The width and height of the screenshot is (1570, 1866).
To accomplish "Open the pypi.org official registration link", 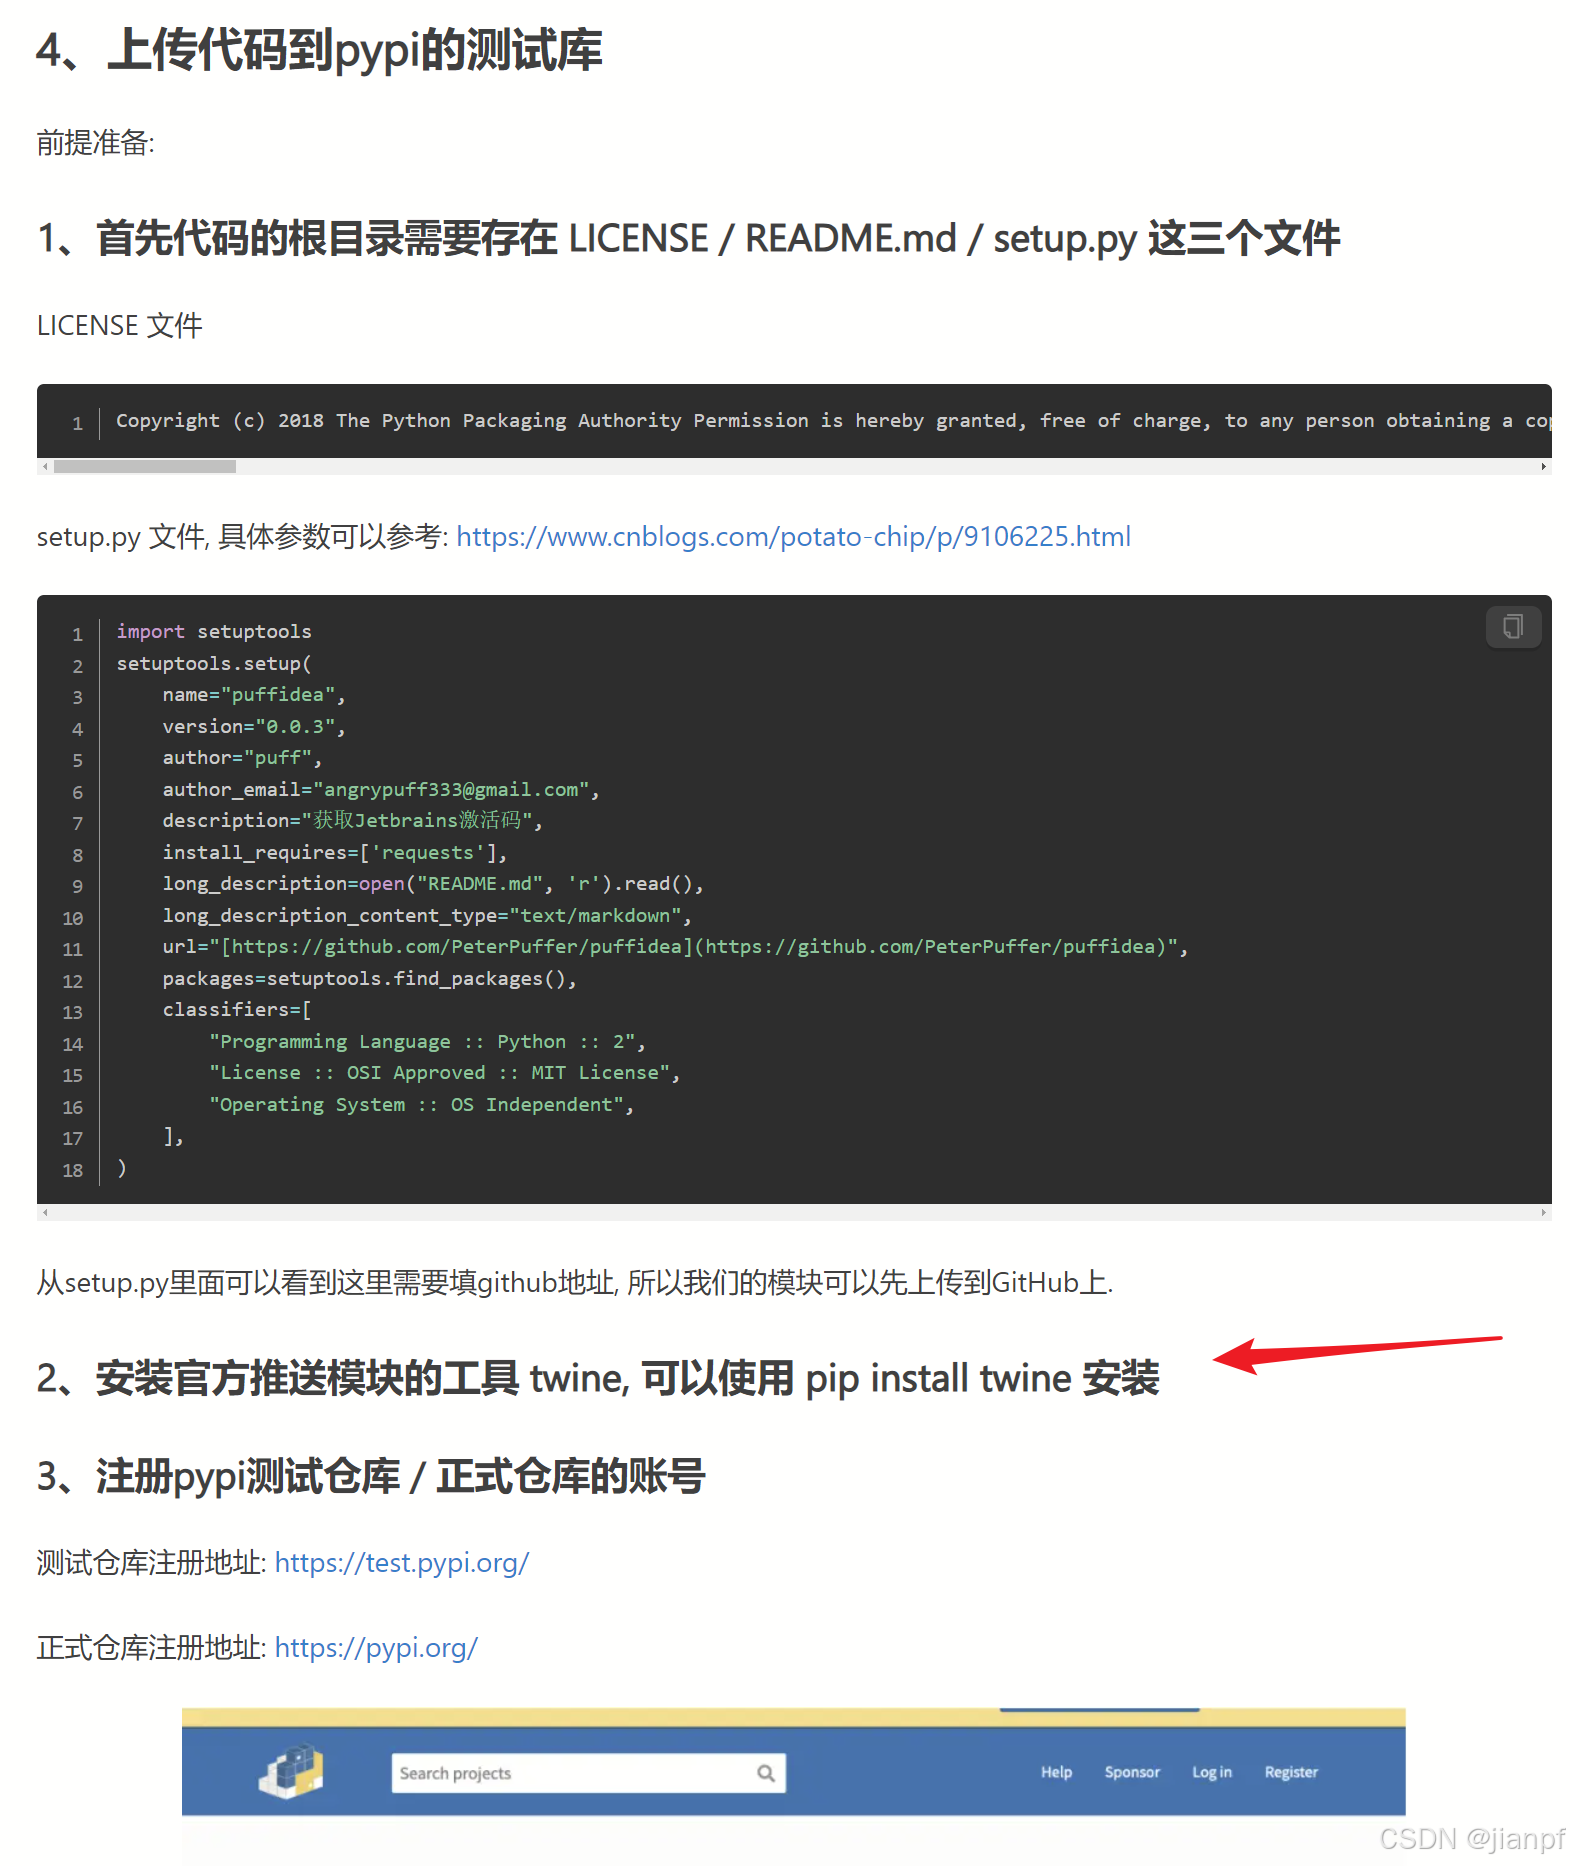I will [x=376, y=1648].
